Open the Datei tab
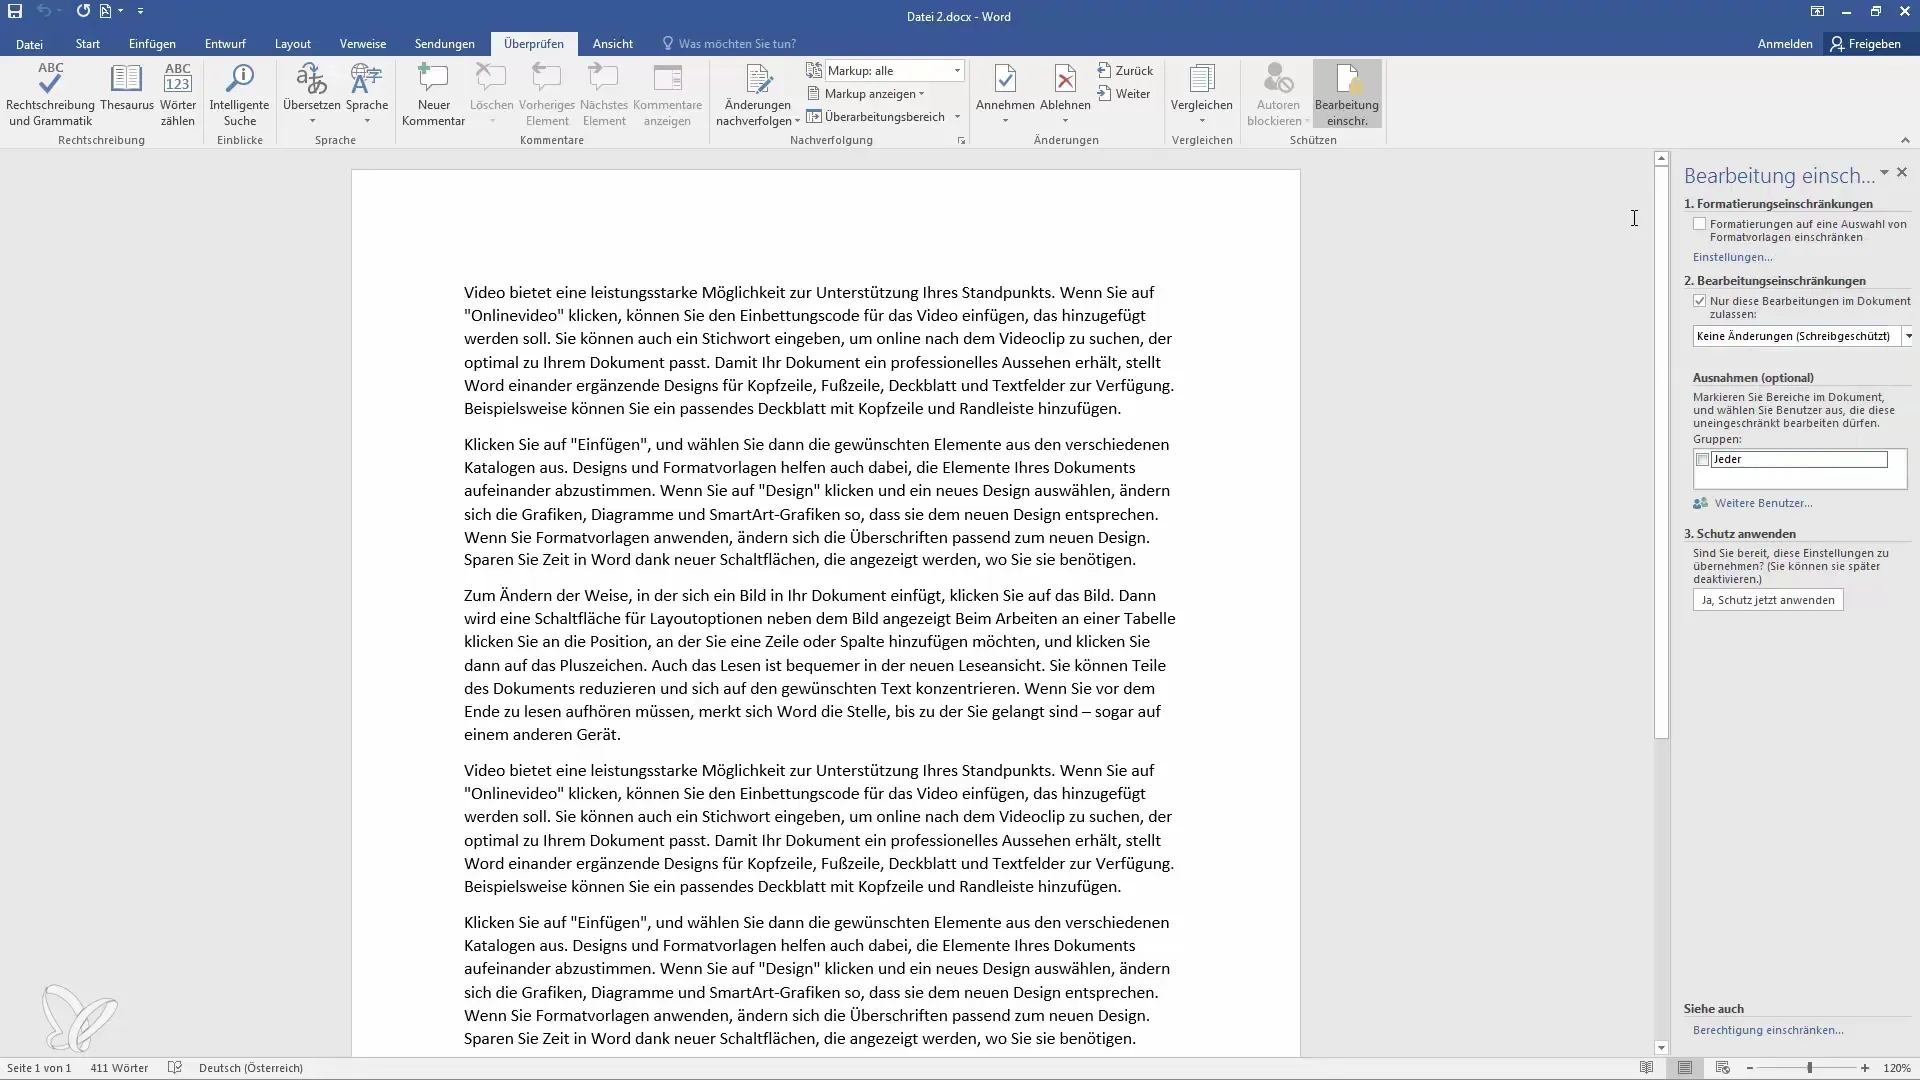Viewport: 1920px width, 1080px height. click(29, 44)
